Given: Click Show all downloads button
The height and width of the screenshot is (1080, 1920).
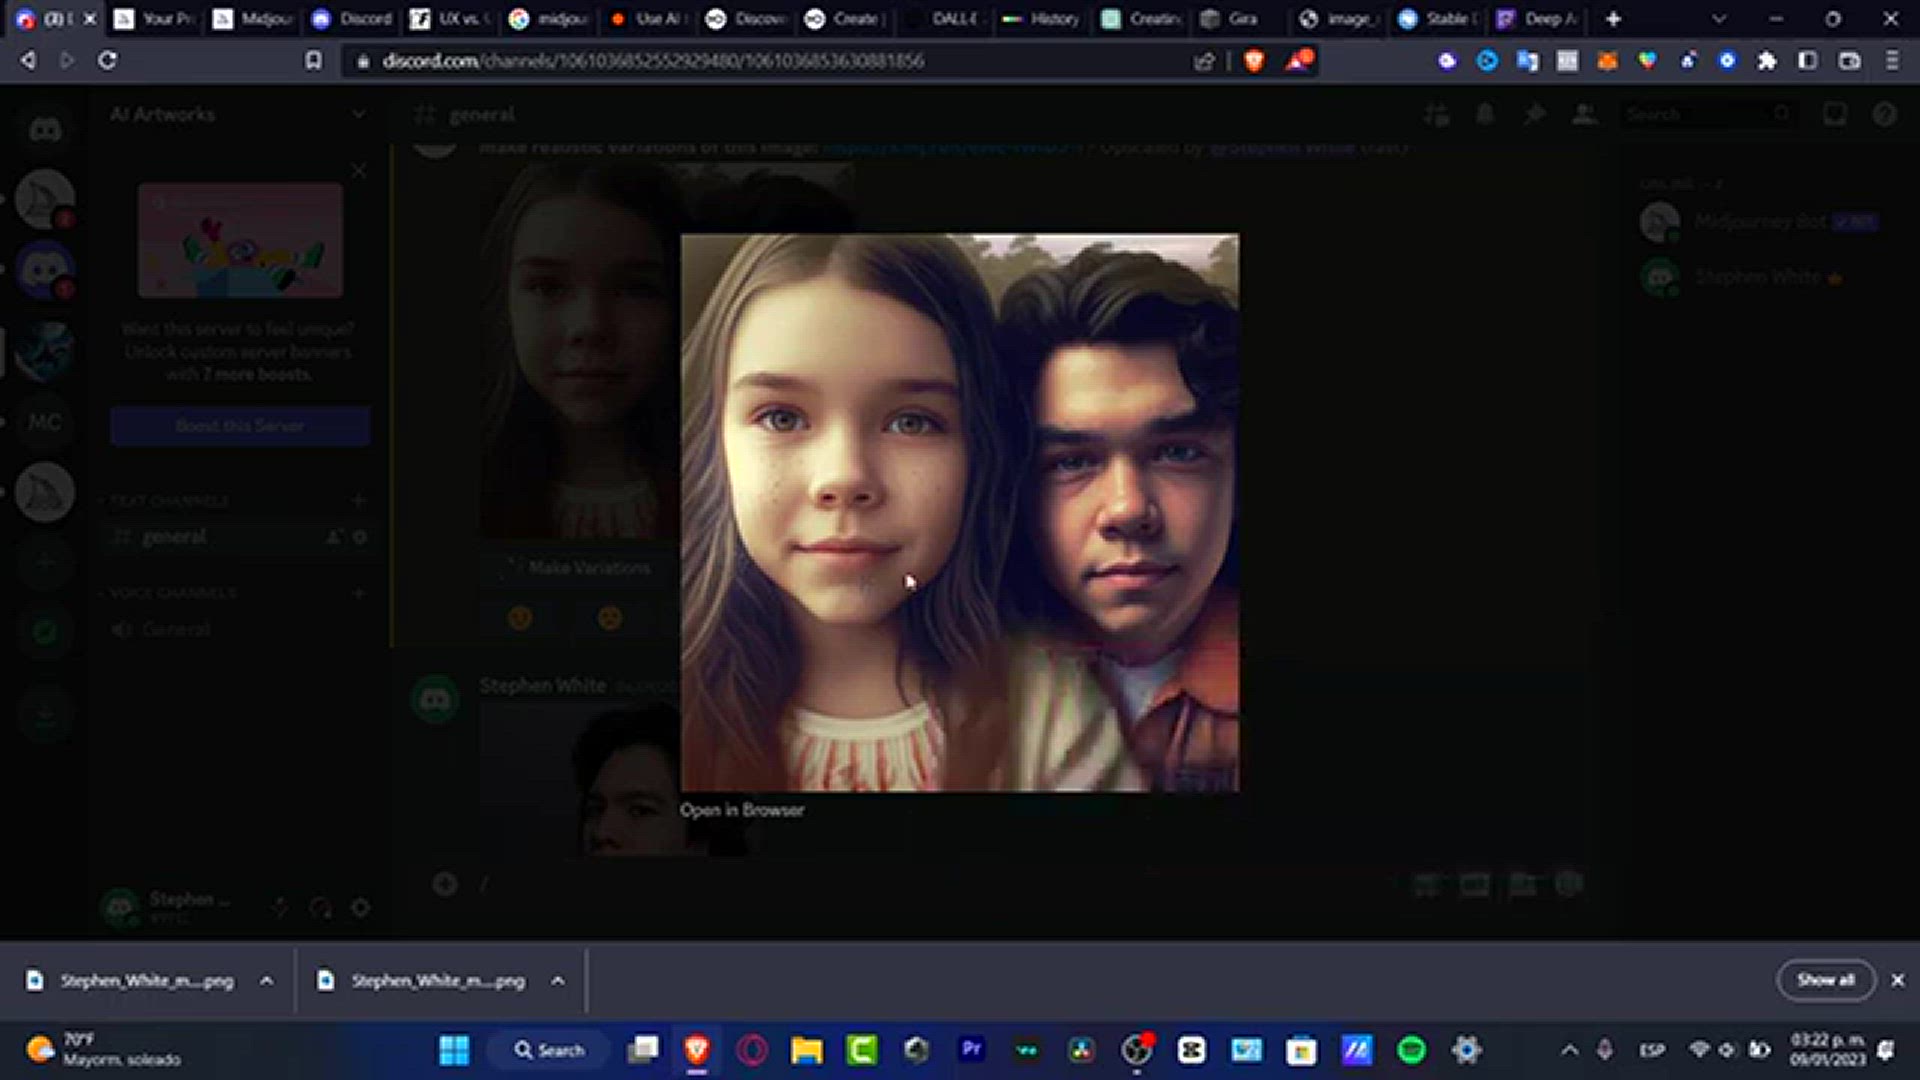Looking at the screenshot, I should (1825, 980).
